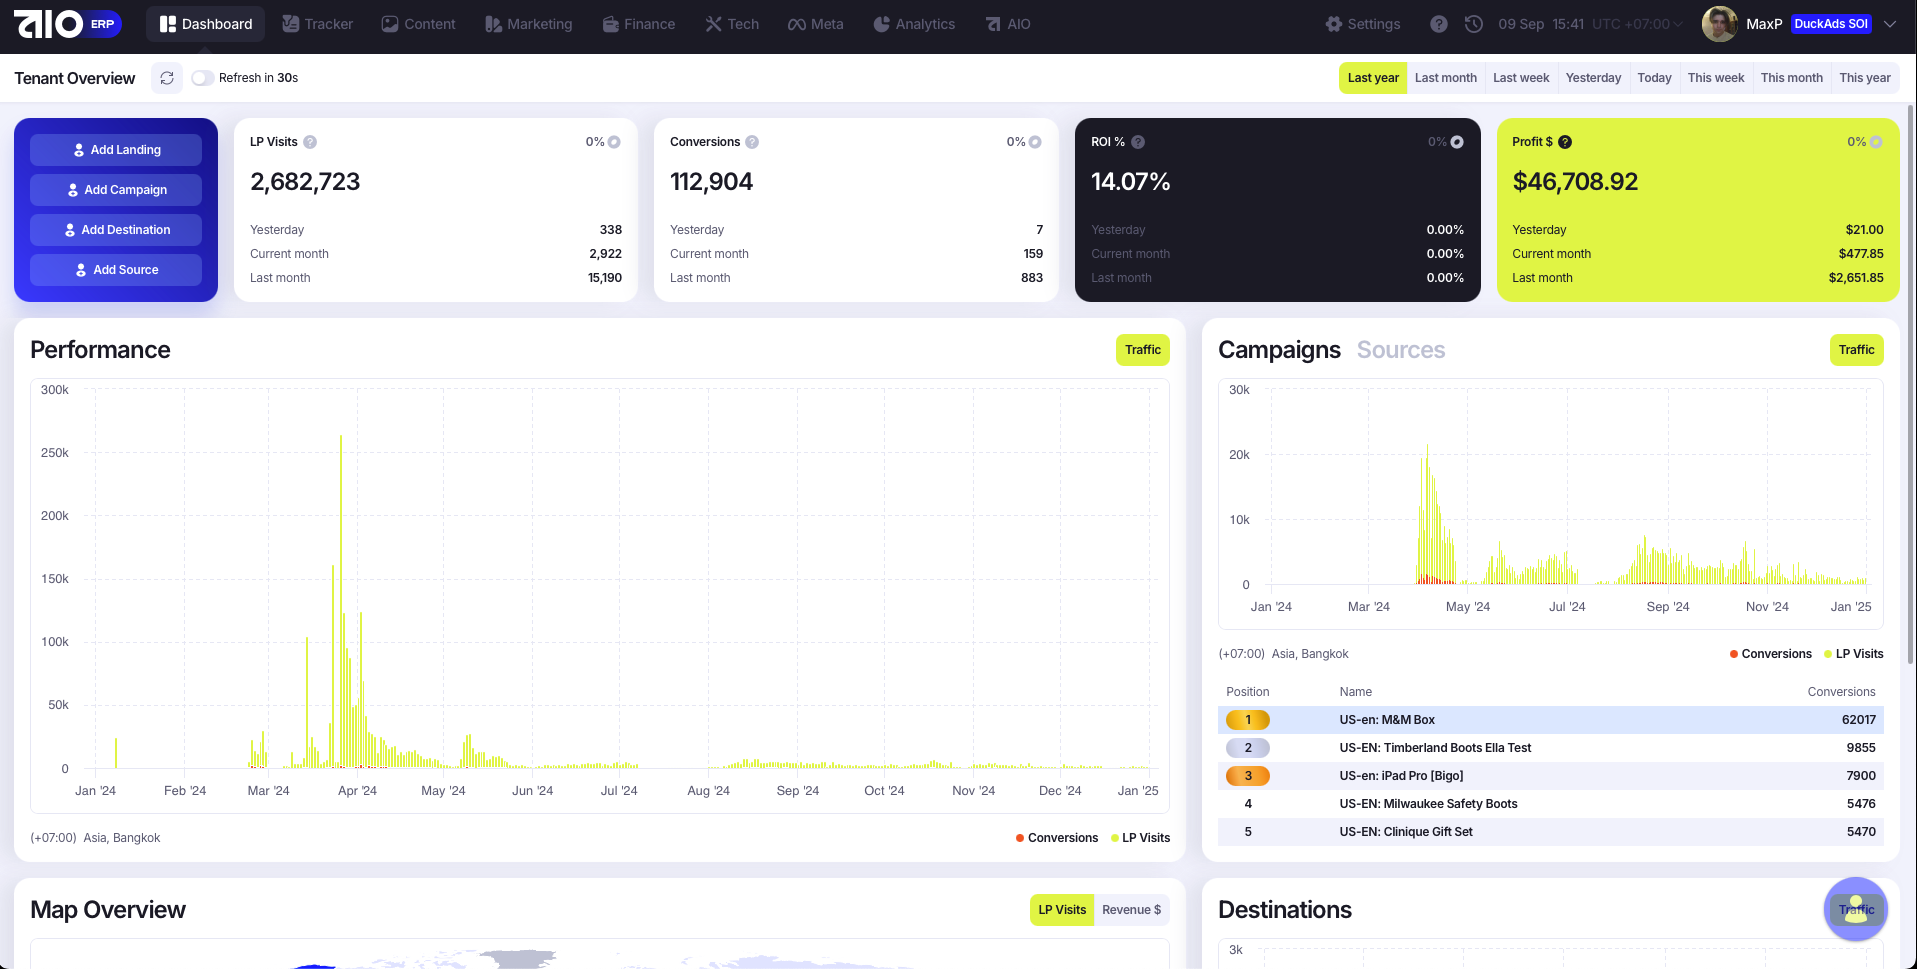Open the Tech menu
The height and width of the screenshot is (969, 1917).
(x=732, y=24)
